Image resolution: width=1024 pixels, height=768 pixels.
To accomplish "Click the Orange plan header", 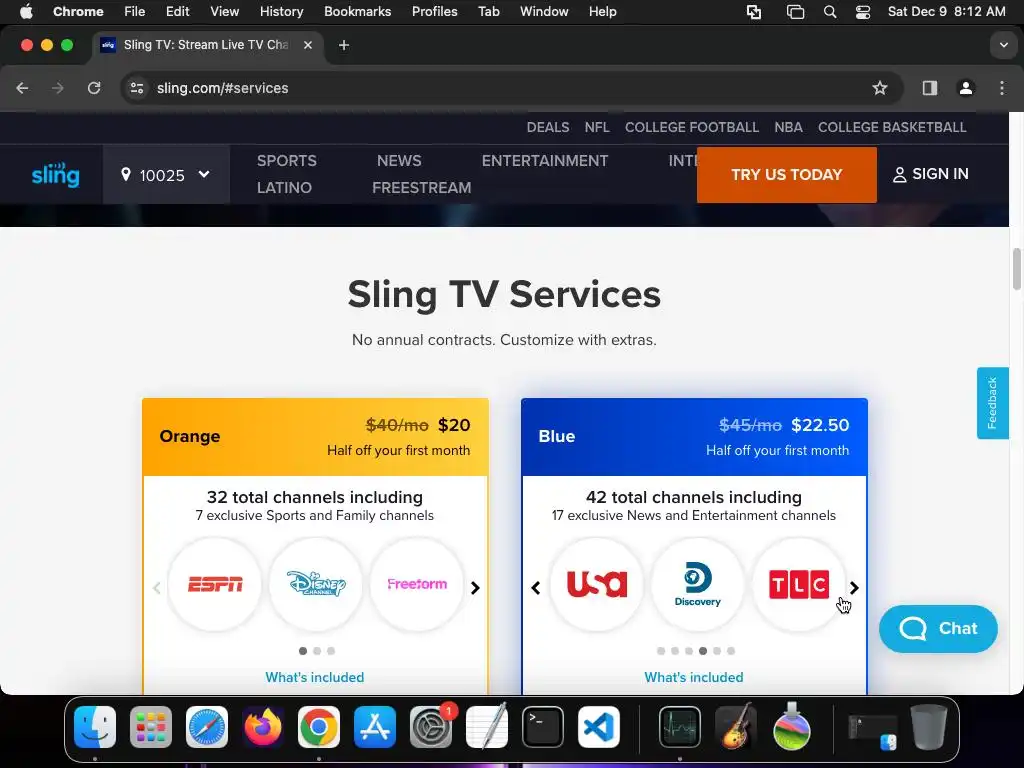I will click(x=315, y=437).
